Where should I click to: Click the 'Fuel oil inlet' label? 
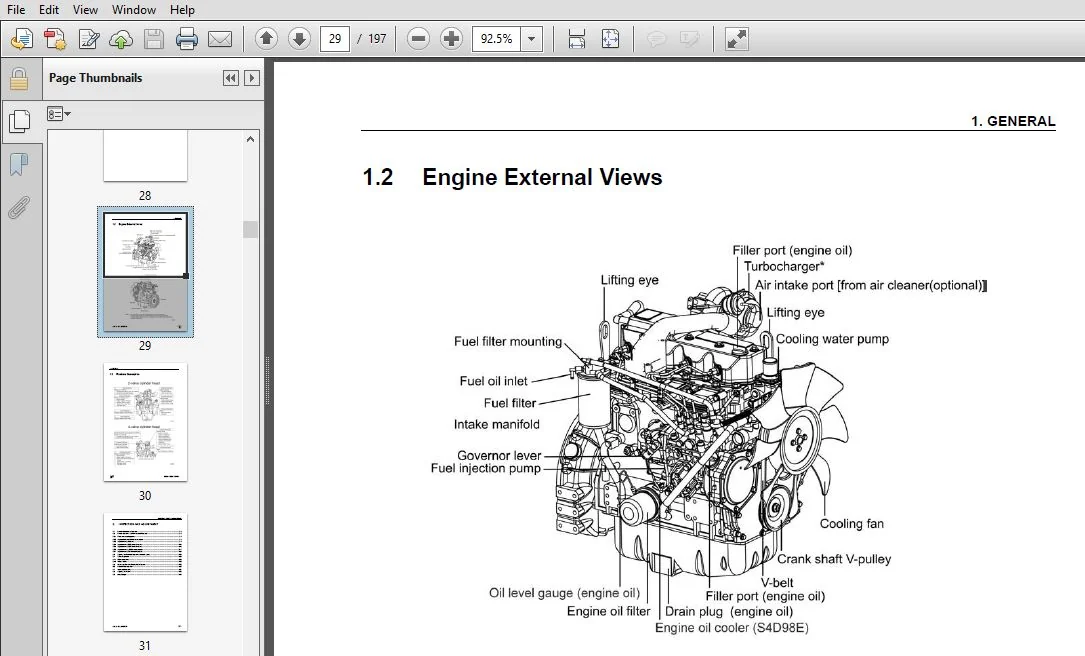[x=493, y=381]
